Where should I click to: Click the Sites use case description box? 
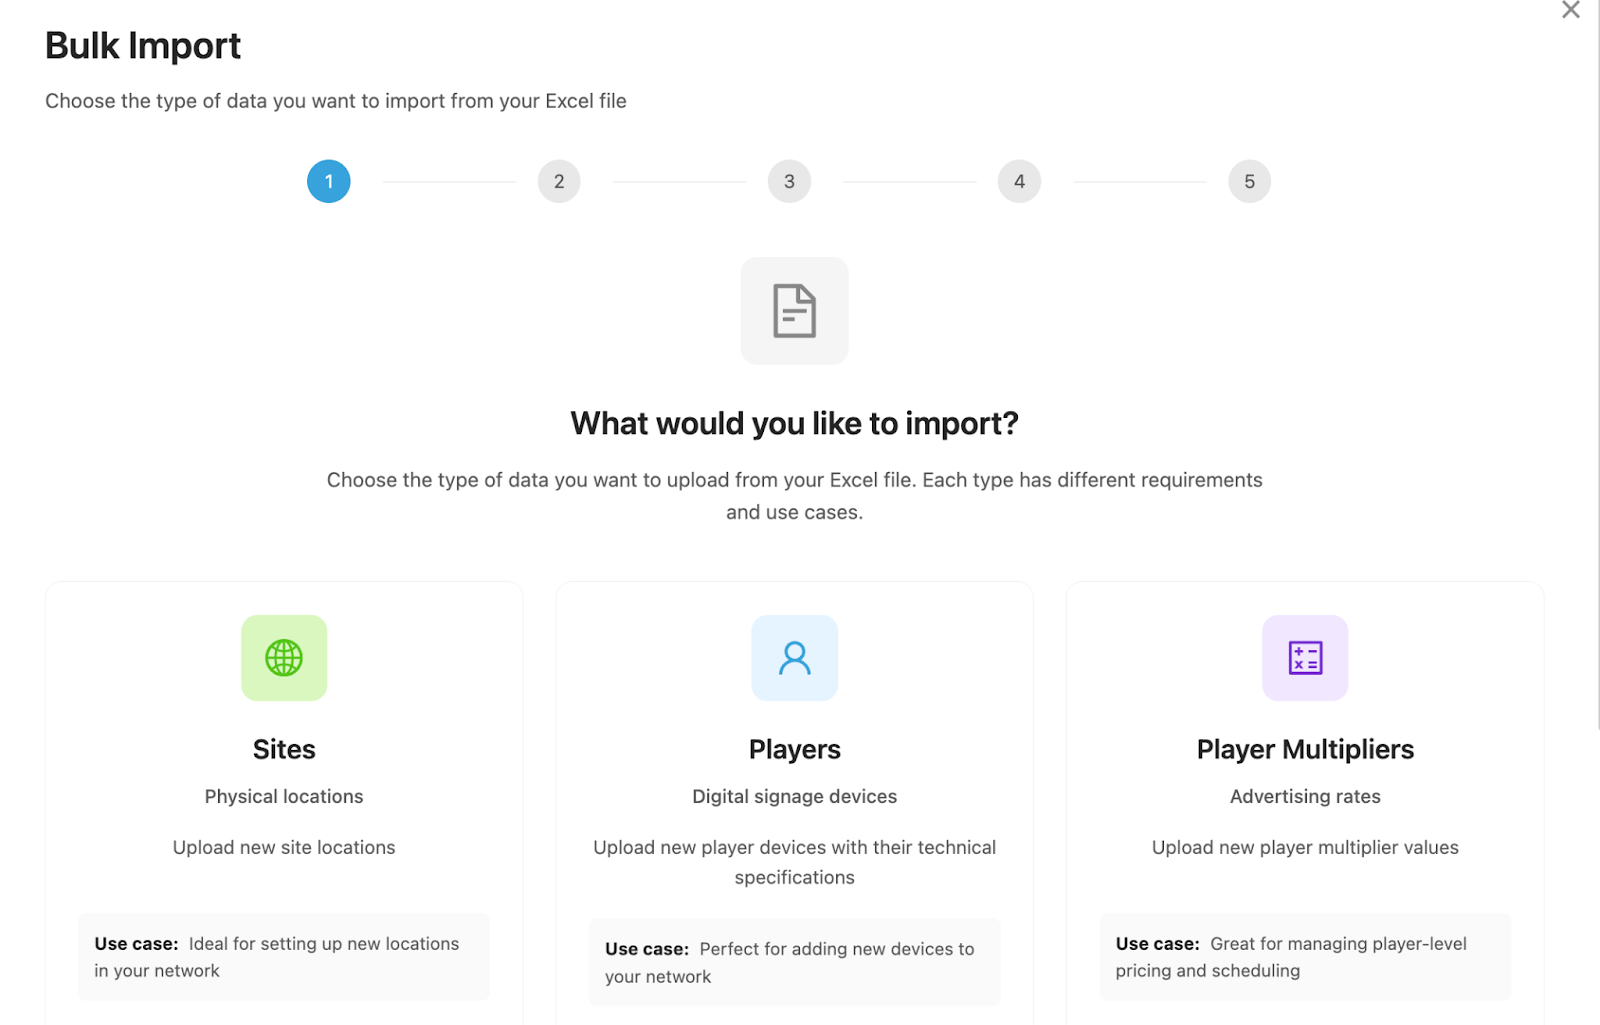pos(284,957)
